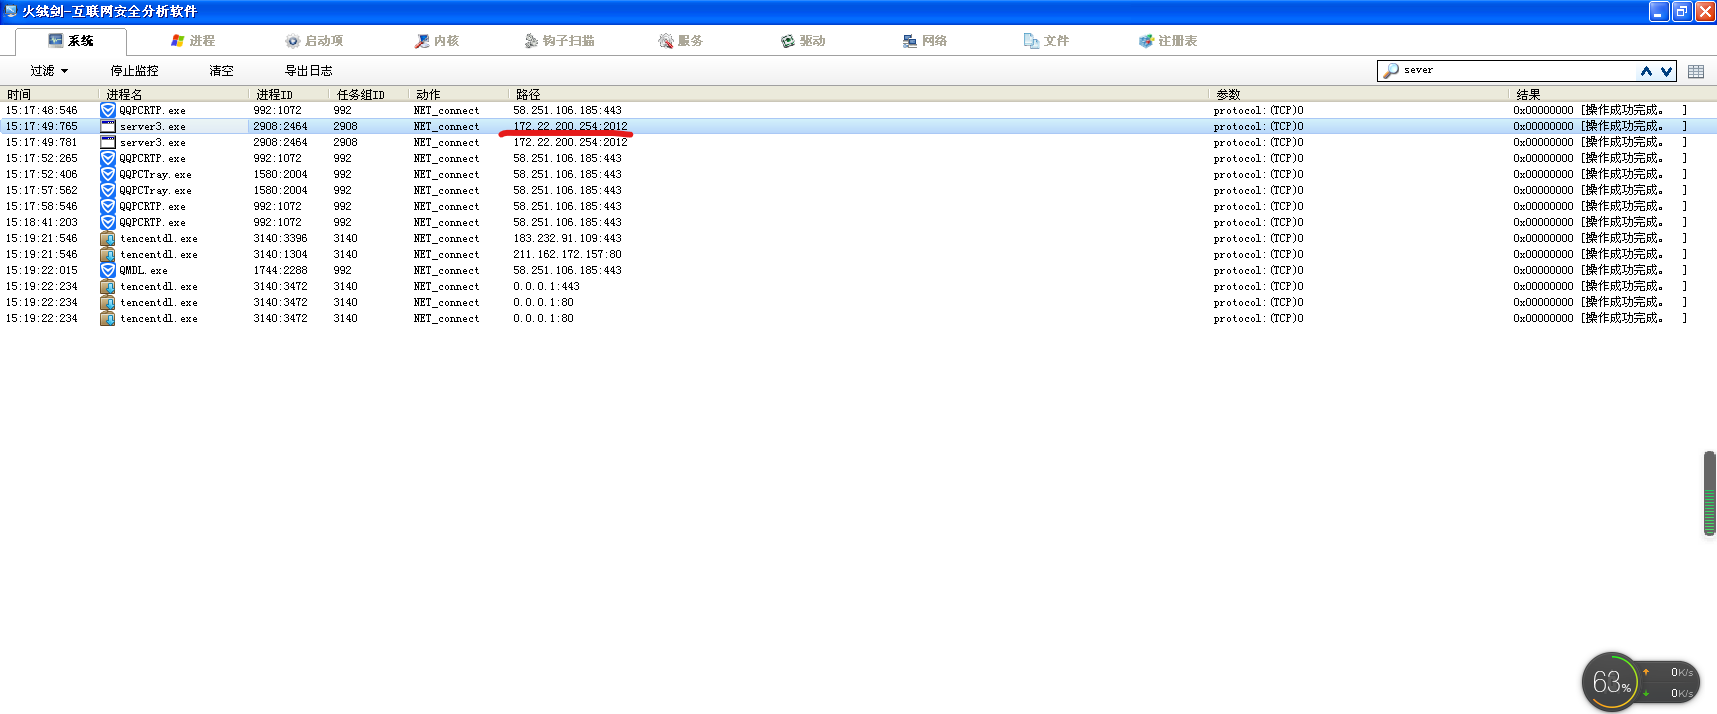
Task: Click the 注册表 tab icon
Action: (x=1146, y=41)
